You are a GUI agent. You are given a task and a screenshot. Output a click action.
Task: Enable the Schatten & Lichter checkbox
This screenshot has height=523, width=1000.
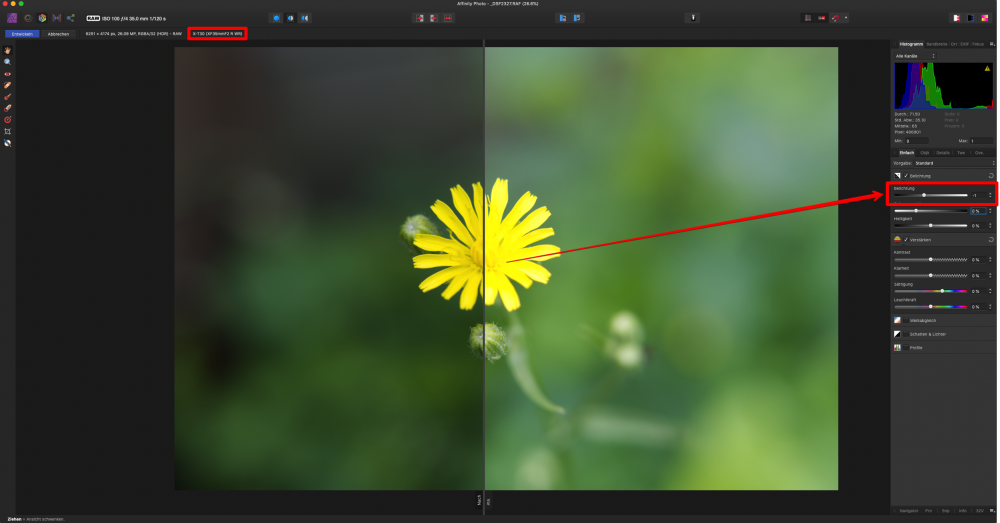pyautogui.click(x=906, y=334)
